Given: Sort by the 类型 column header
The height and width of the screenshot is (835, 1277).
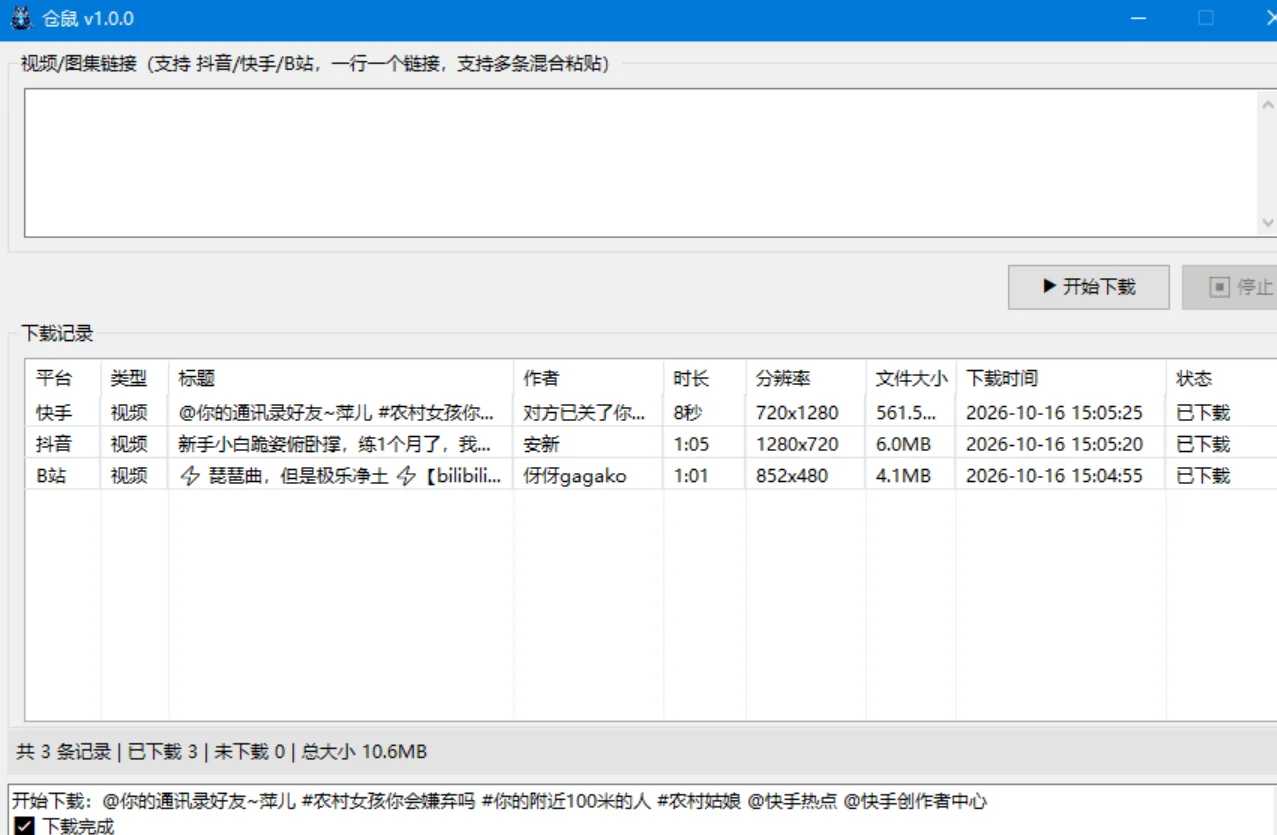Looking at the screenshot, I should pos(134,378).
